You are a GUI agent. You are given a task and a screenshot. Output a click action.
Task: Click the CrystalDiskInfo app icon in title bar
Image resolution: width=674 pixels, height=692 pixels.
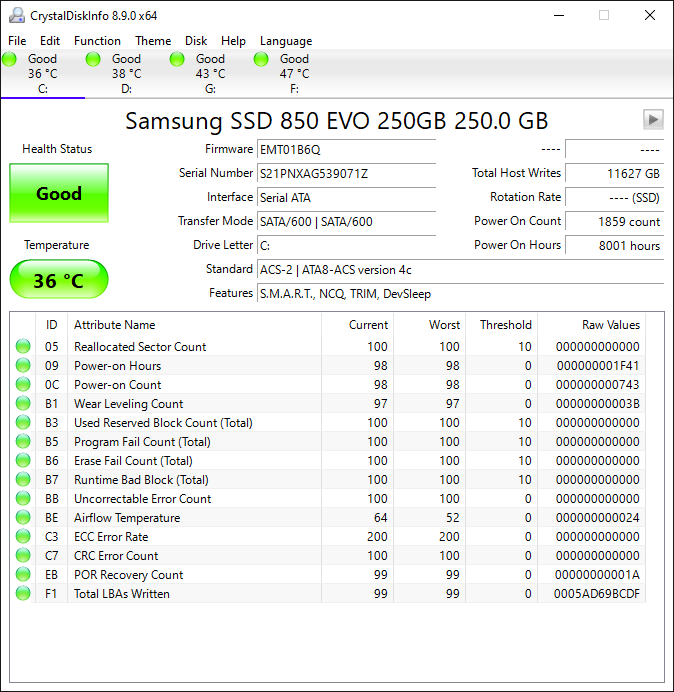coord(17,15)
